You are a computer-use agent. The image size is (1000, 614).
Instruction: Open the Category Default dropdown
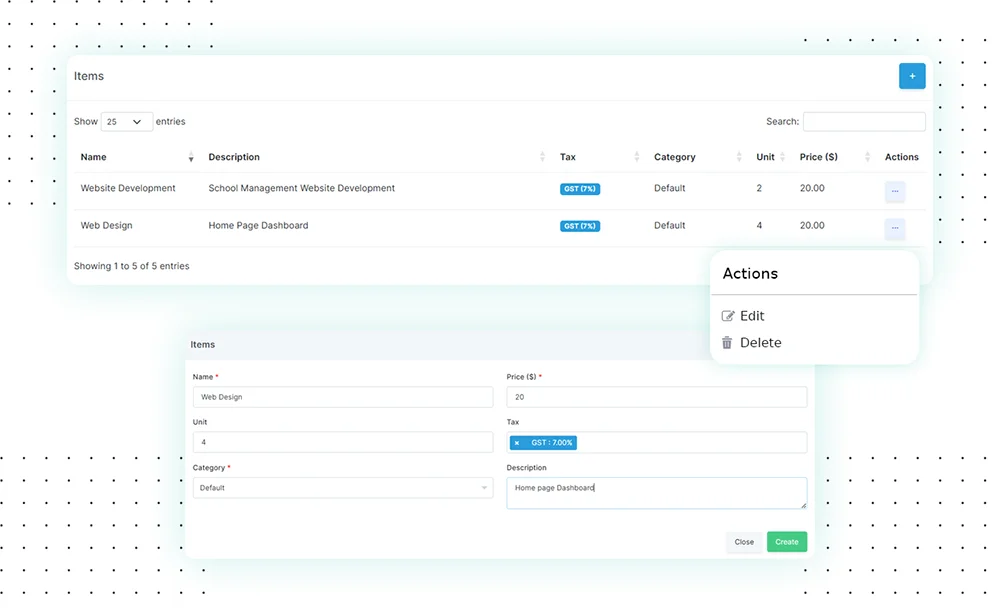[342, 488]
